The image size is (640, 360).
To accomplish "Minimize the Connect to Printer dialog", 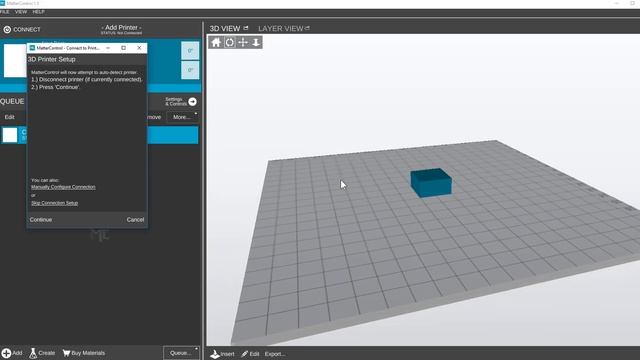I will click(x=108, y=48).
